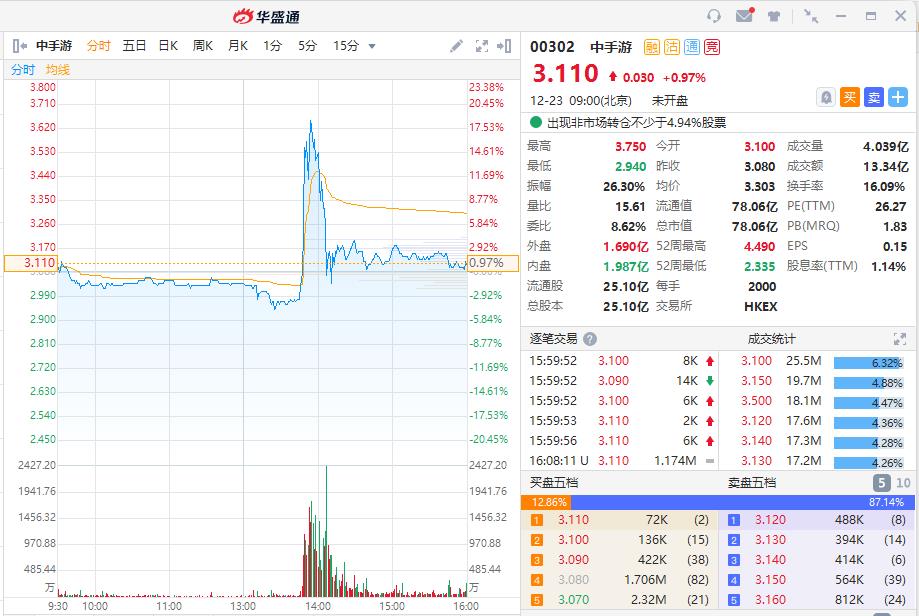Select 5-level order book depth

coord(881,483)
